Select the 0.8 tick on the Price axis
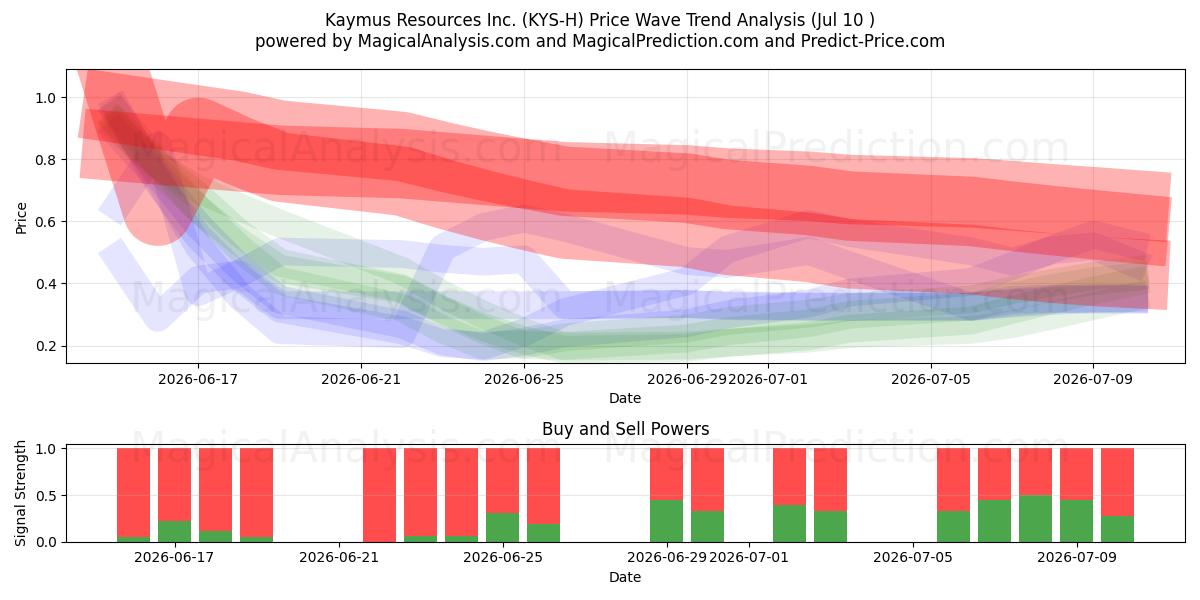The height and width of the screenshot is (600, 1200). click(x=47, y=160)
